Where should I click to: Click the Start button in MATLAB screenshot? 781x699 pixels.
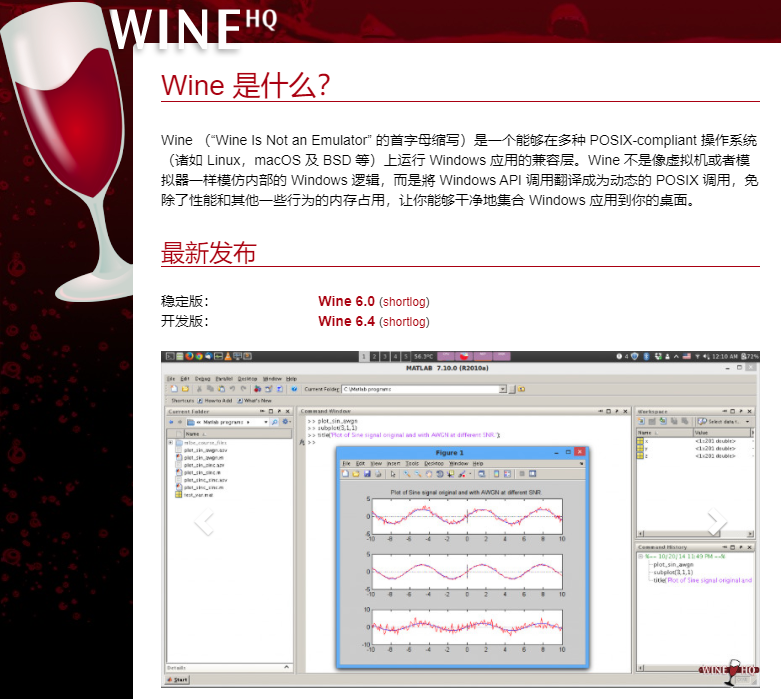click(x=177, y=679)
